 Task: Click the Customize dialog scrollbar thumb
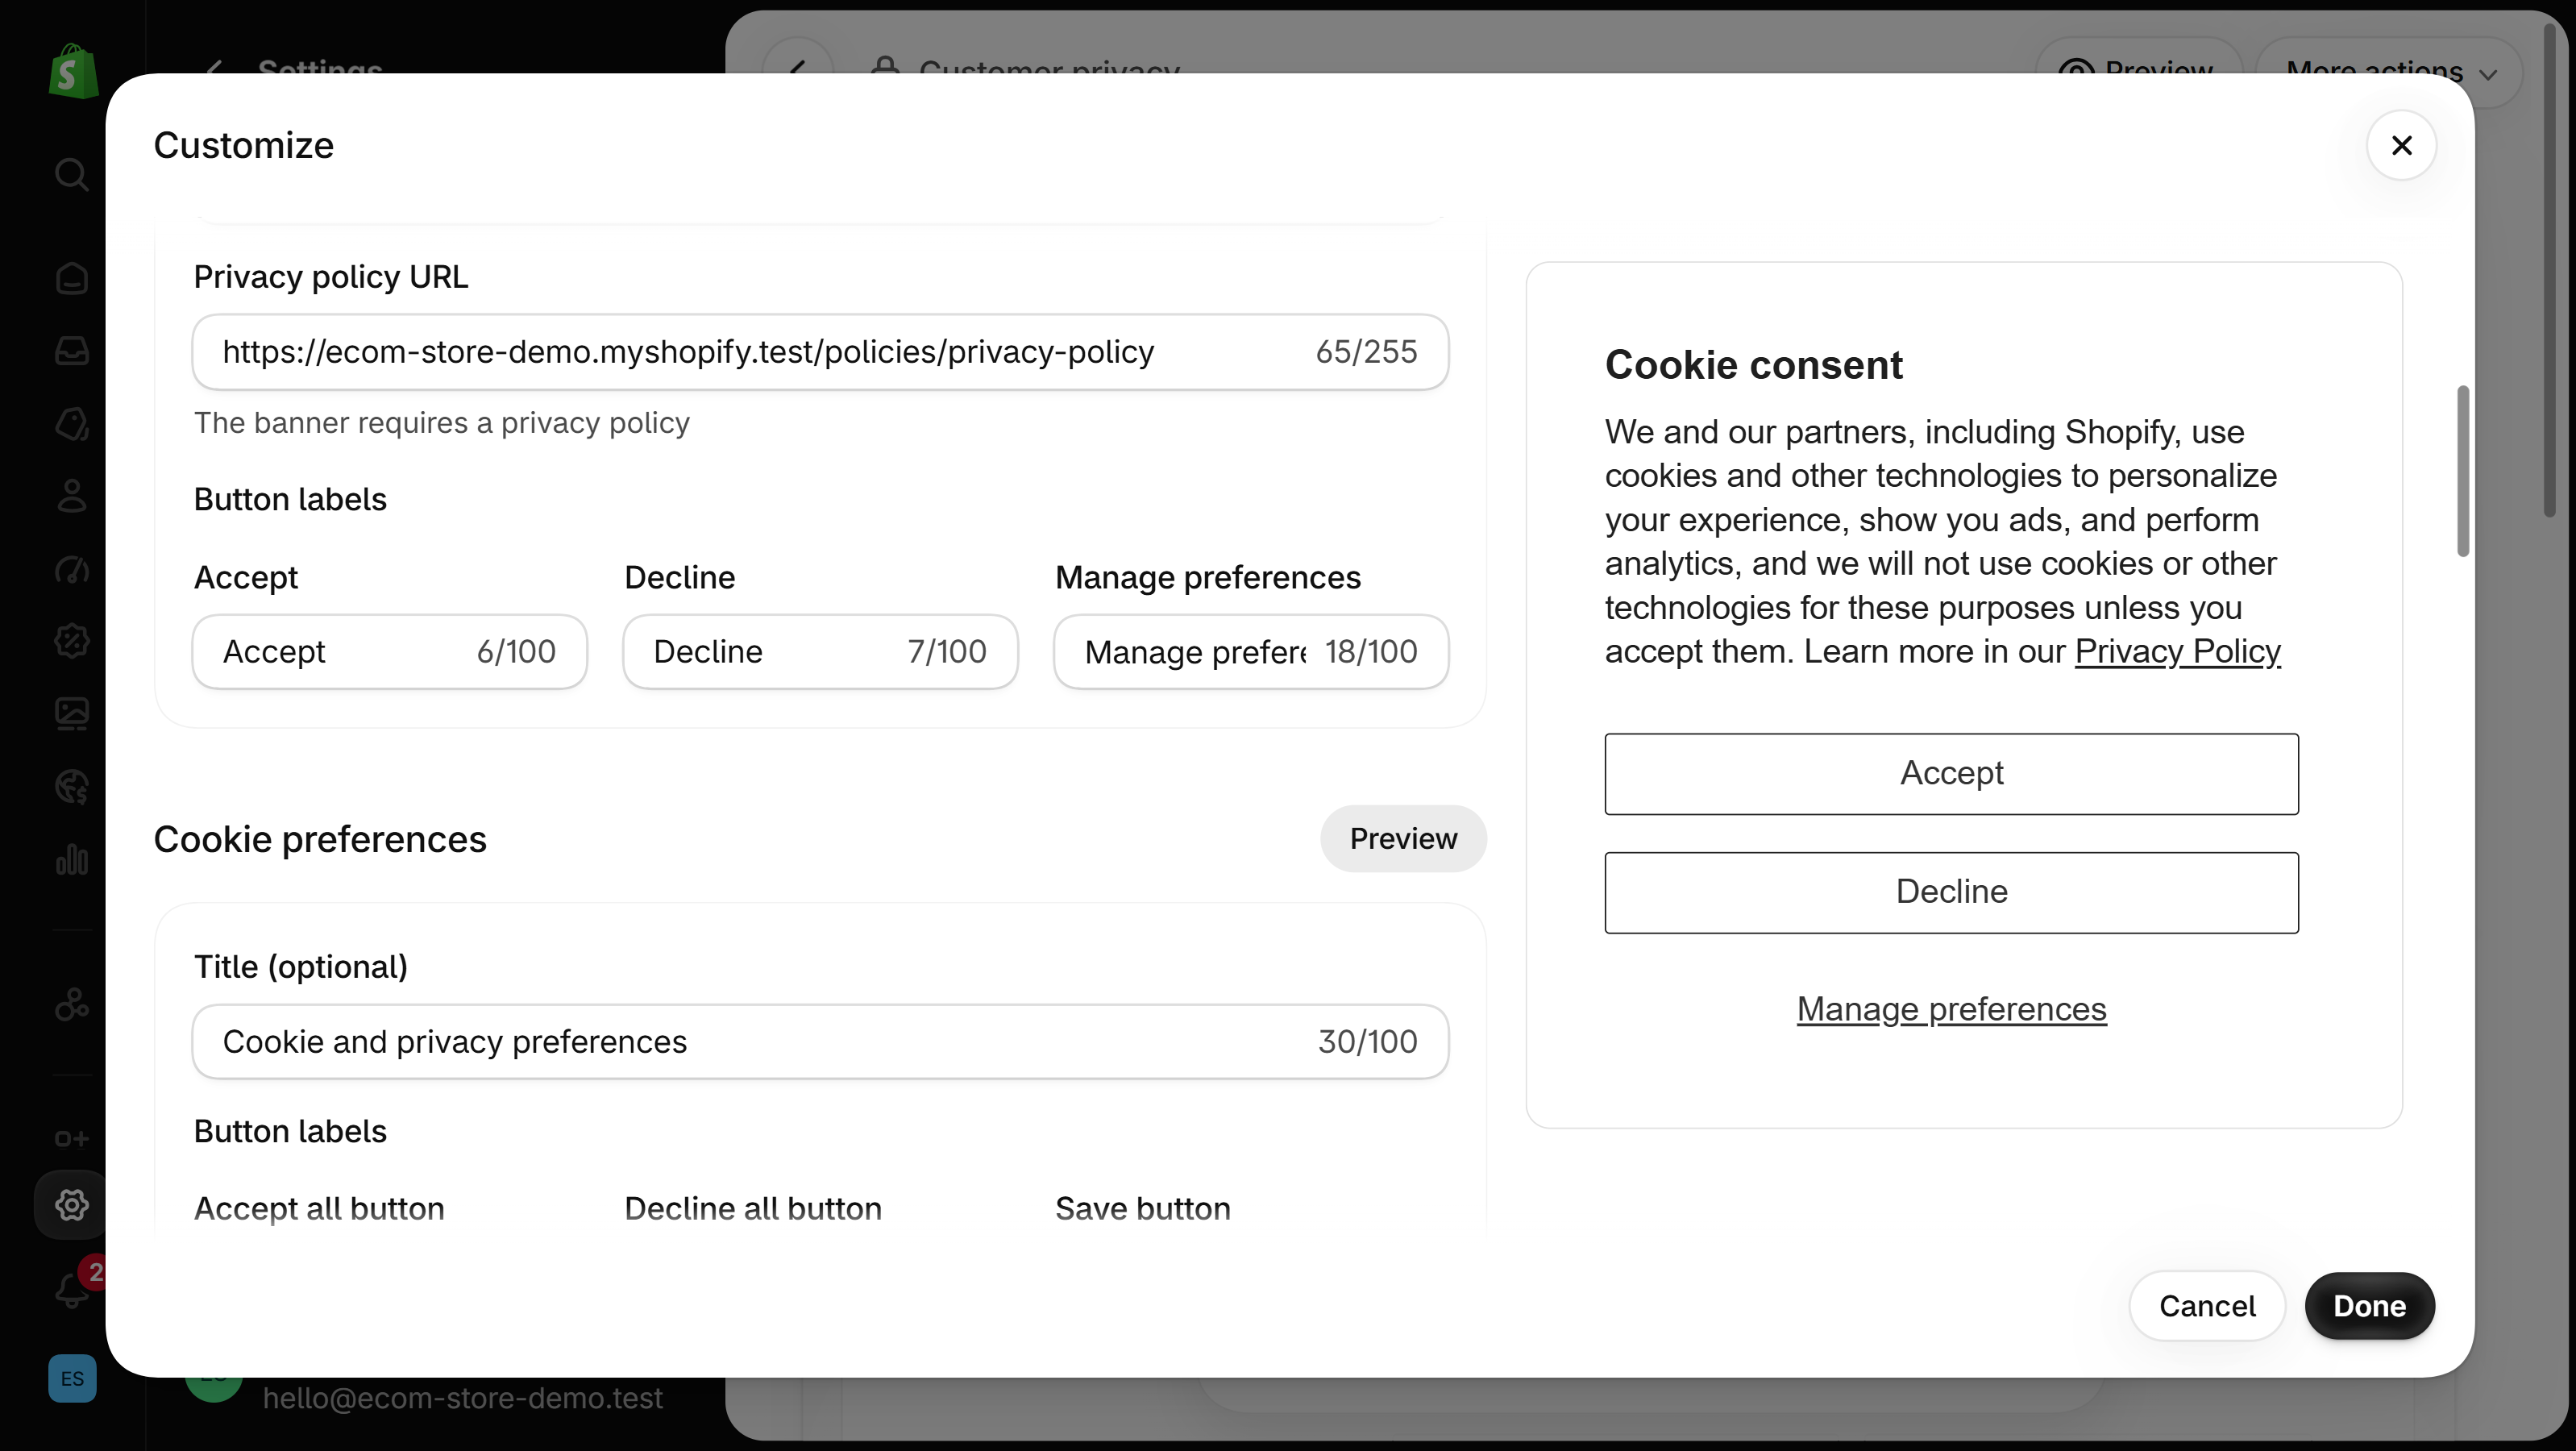click(x=2463, y=471)
